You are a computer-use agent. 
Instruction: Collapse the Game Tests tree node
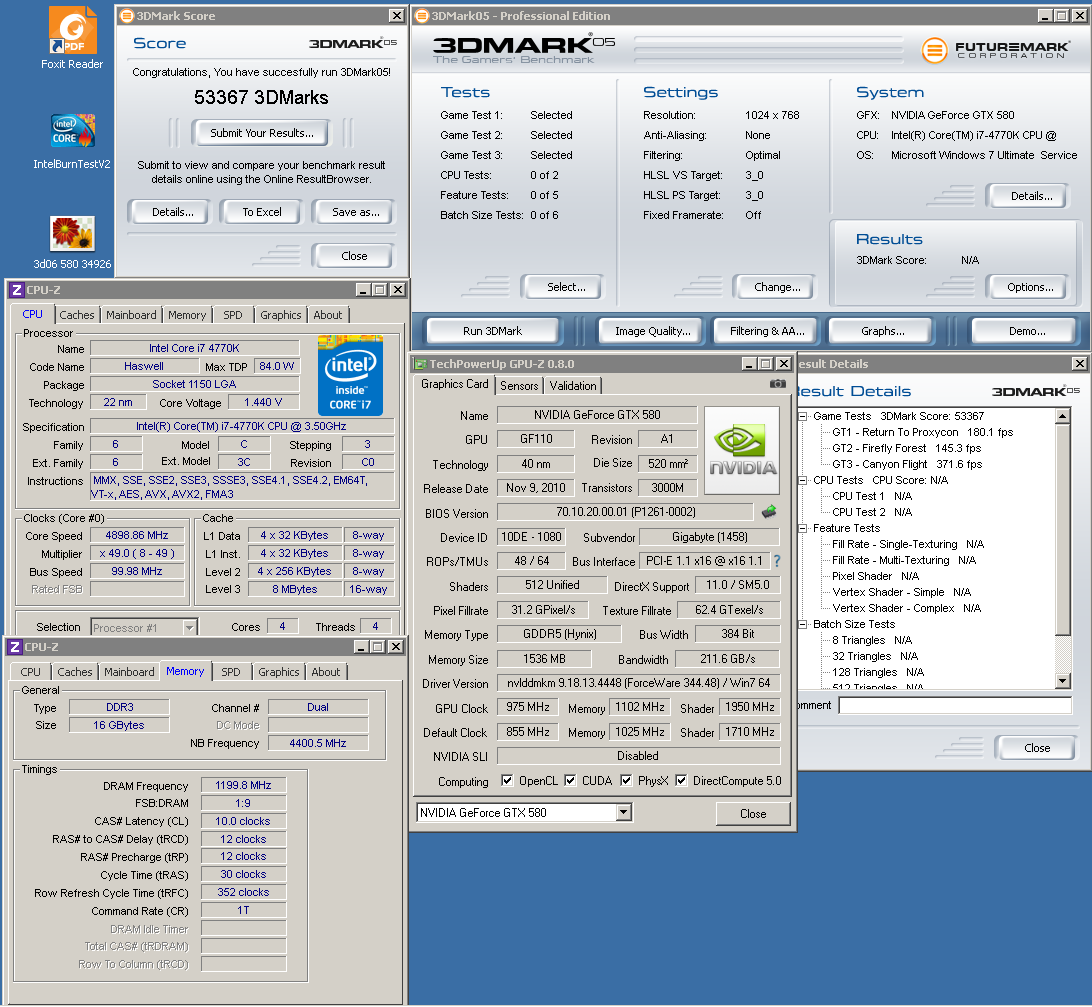pyautogui.click(x=802, y=416)
